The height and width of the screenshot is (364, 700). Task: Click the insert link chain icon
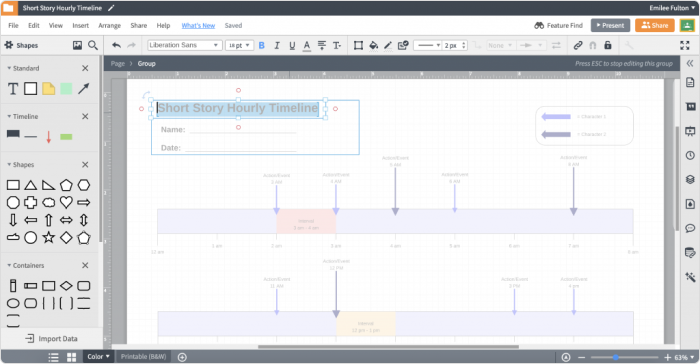(x=578, y=45)
